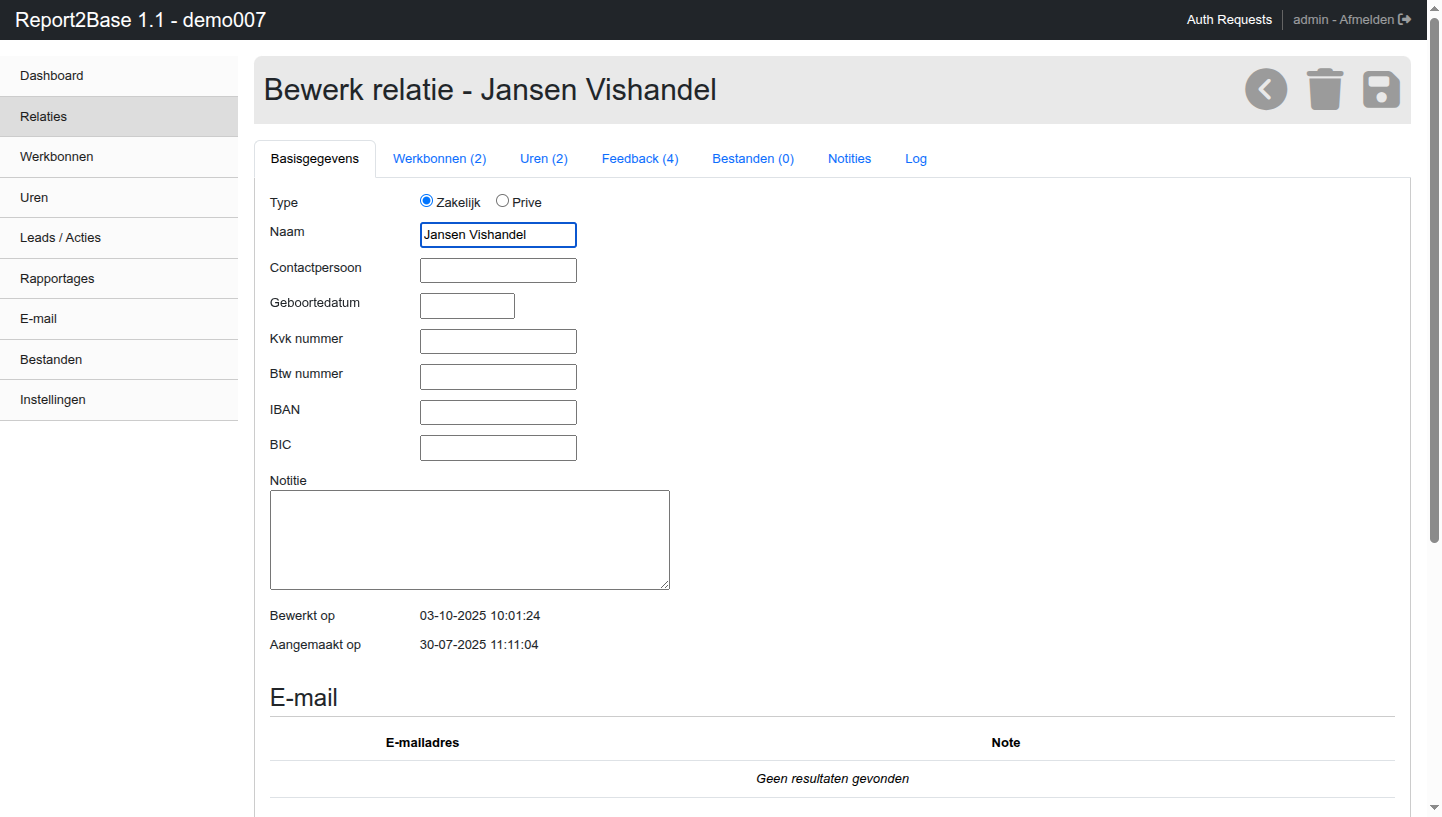Viewport: 1442px width, 817px height.
Task: Click the back arrow circle icon
Action: tap(1266, 90)
